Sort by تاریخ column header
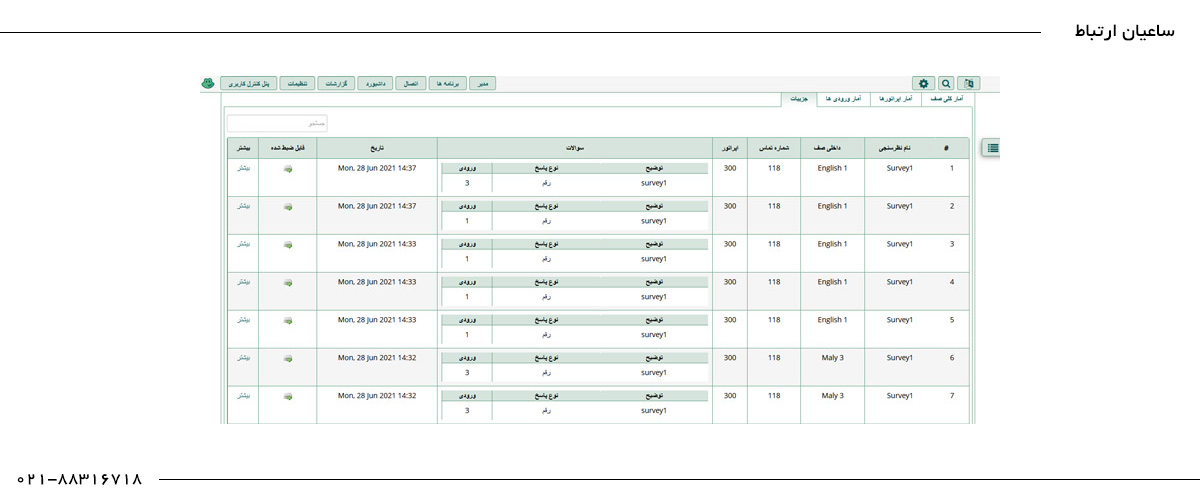The image size is (1200, 500). coord(377,148)
